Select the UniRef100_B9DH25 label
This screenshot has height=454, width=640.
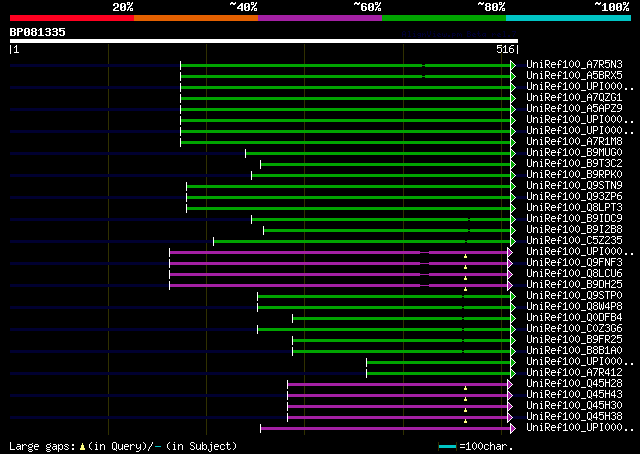[x=574, y=285]
